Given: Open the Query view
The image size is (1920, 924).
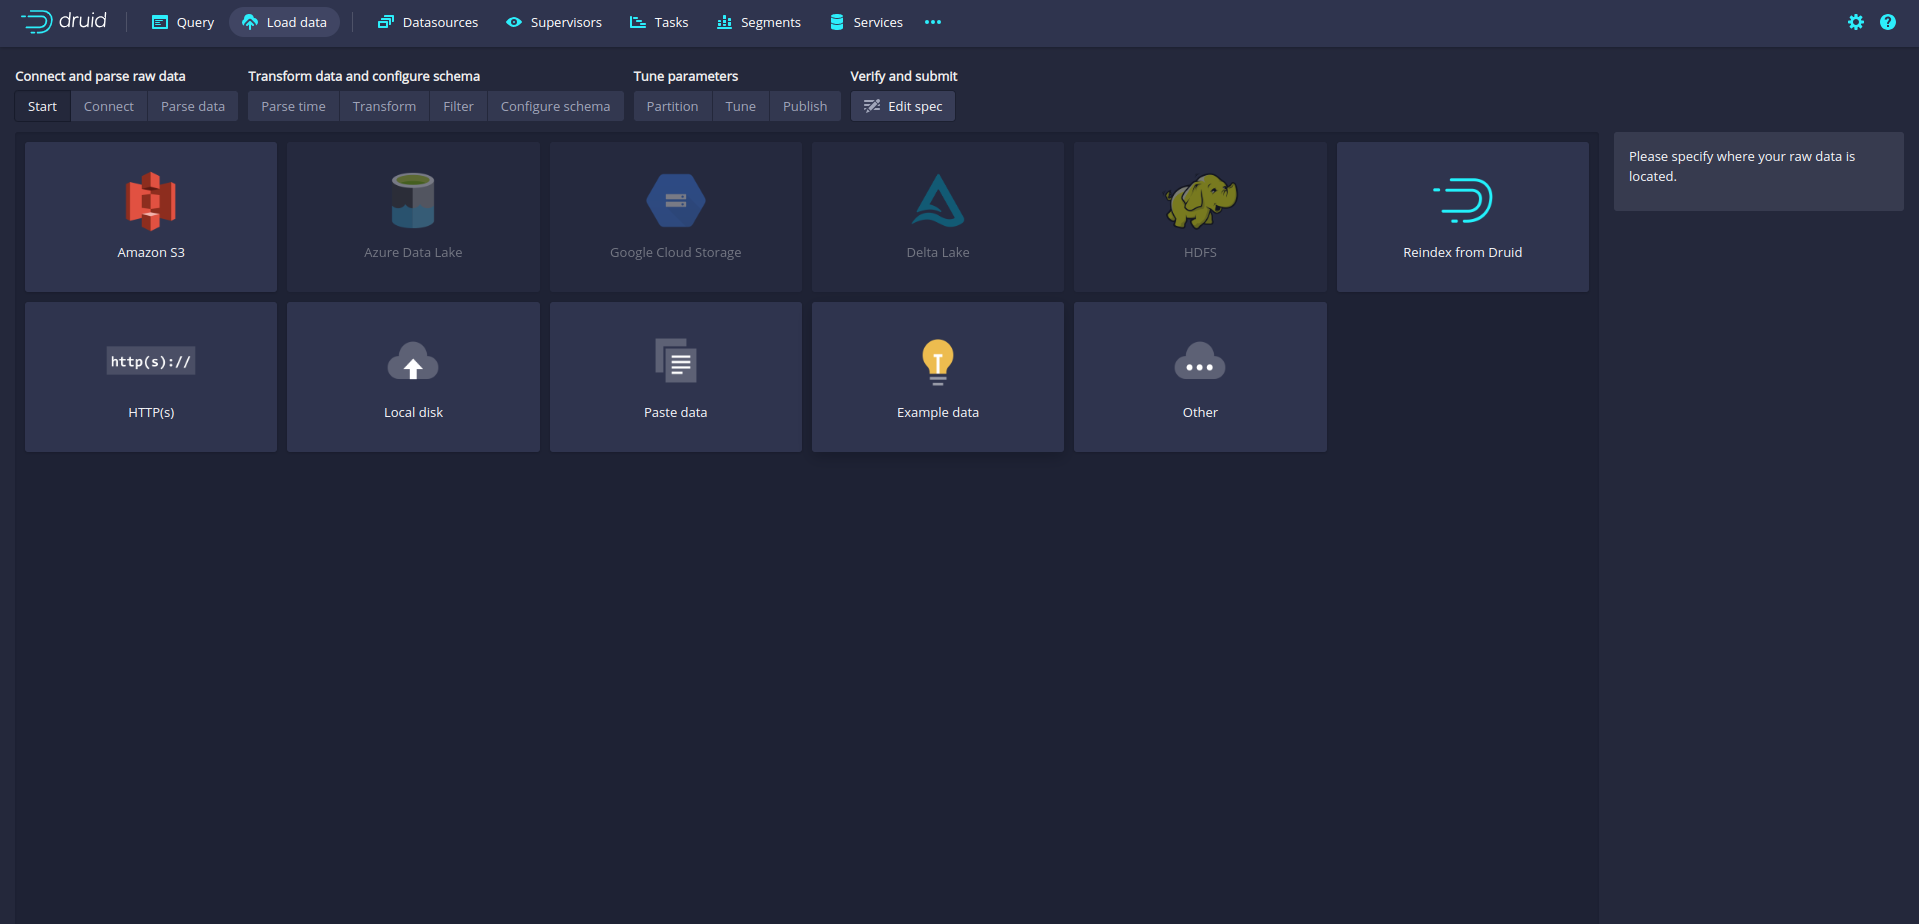Looking at the screenshot, I should point(183,22).
